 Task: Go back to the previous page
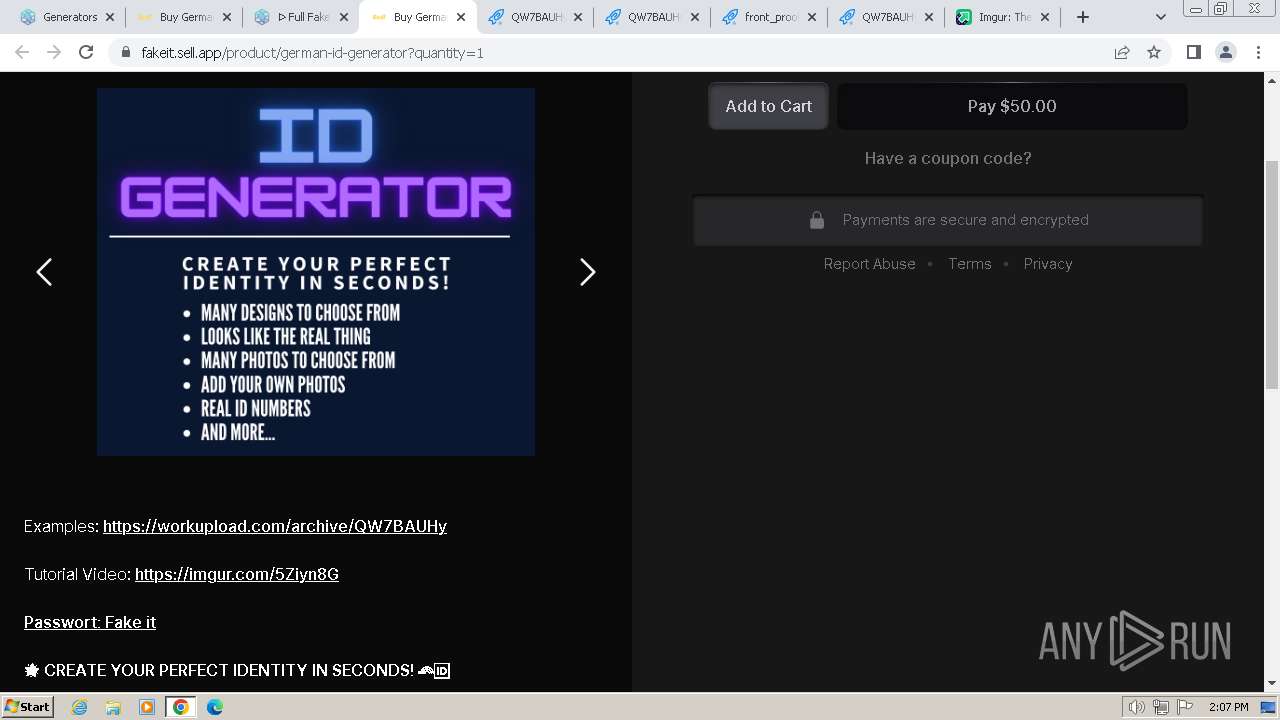22,52
